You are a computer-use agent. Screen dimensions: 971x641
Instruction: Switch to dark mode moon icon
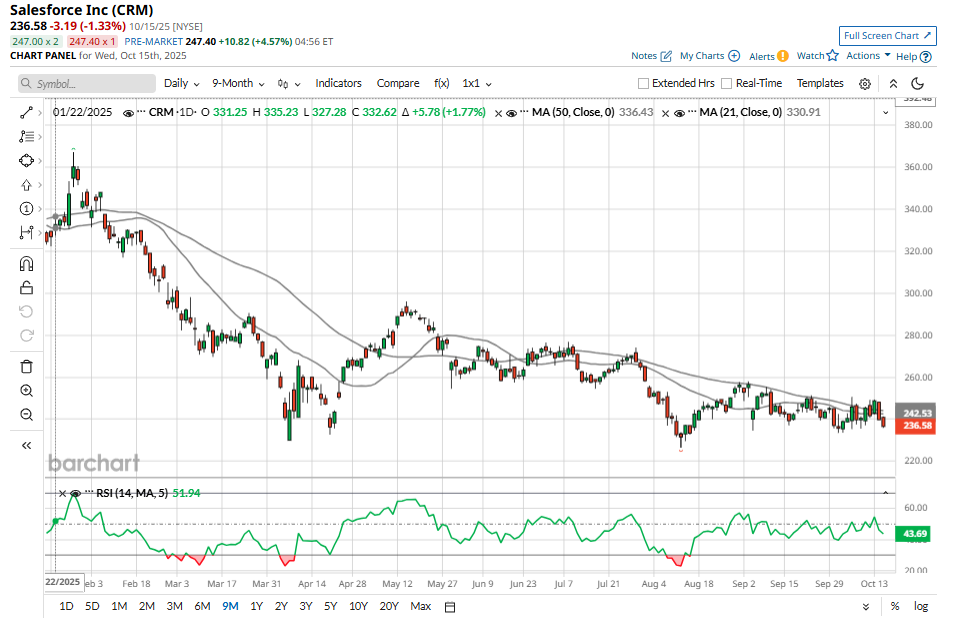(917, 84)
